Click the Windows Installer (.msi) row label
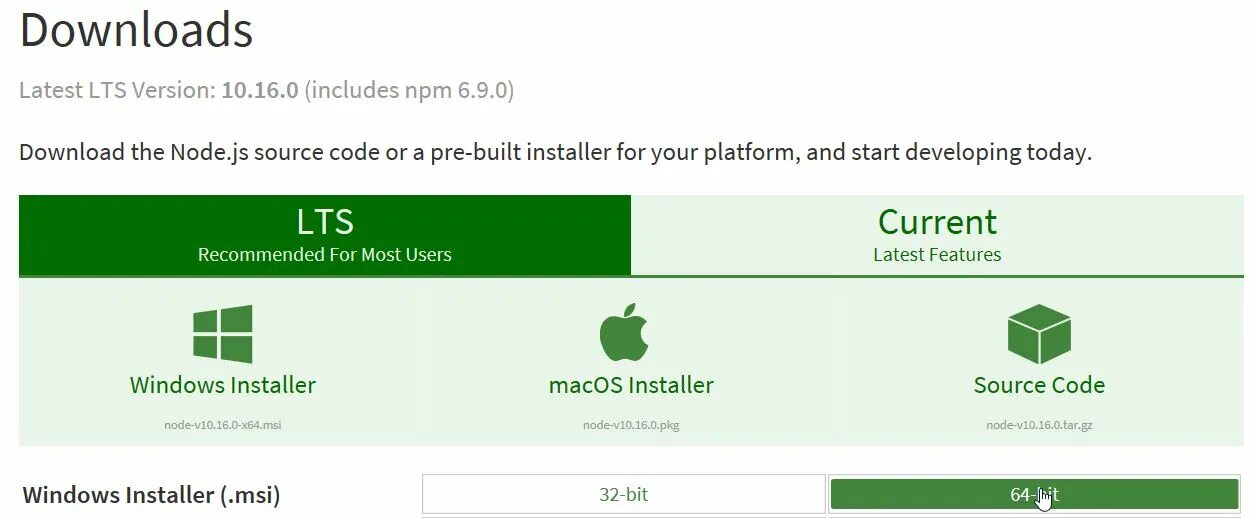This screenshot has height=518, width=1254. (x=151, y=494)
